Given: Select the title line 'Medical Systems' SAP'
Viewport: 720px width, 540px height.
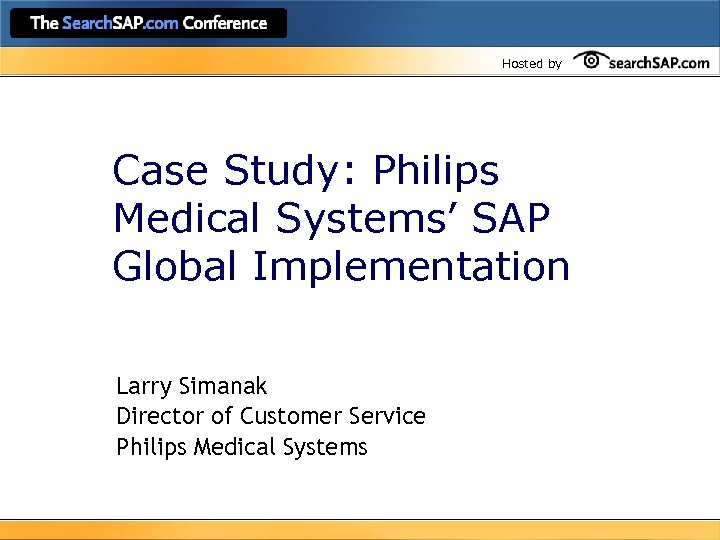Looking at the screenshot, I should point(331,219).
